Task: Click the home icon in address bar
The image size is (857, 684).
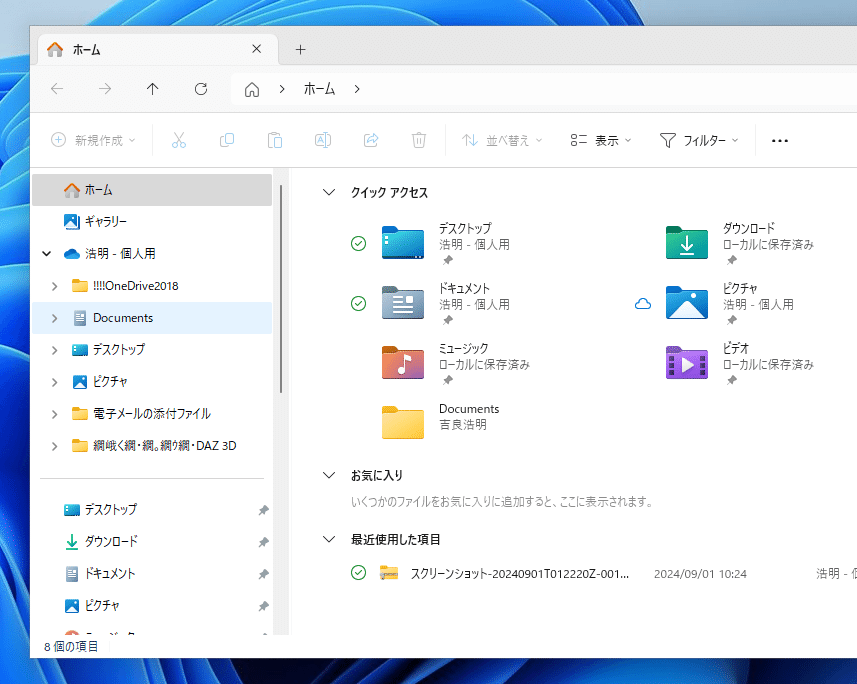Action: [x=251, y=89]
